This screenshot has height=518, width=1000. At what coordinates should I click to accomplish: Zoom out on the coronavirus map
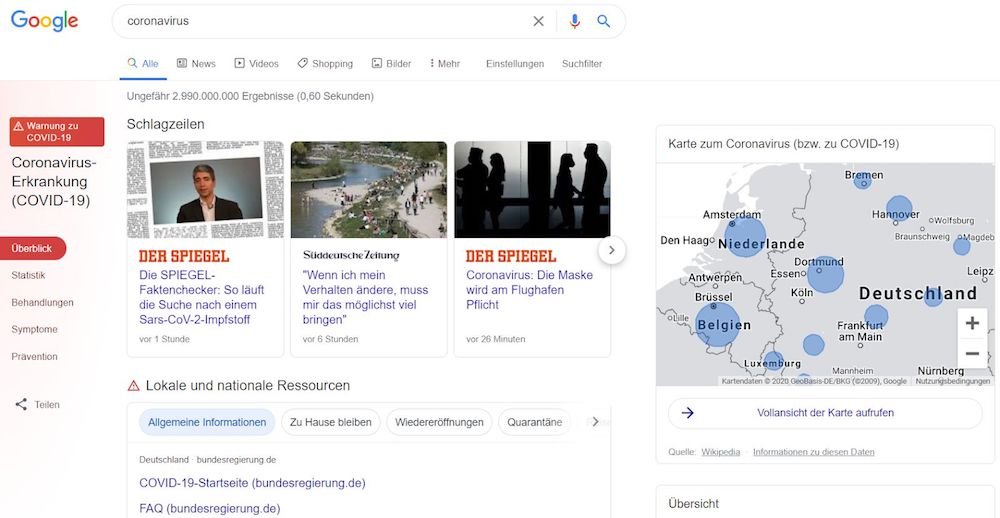click(x=972, y=353)
